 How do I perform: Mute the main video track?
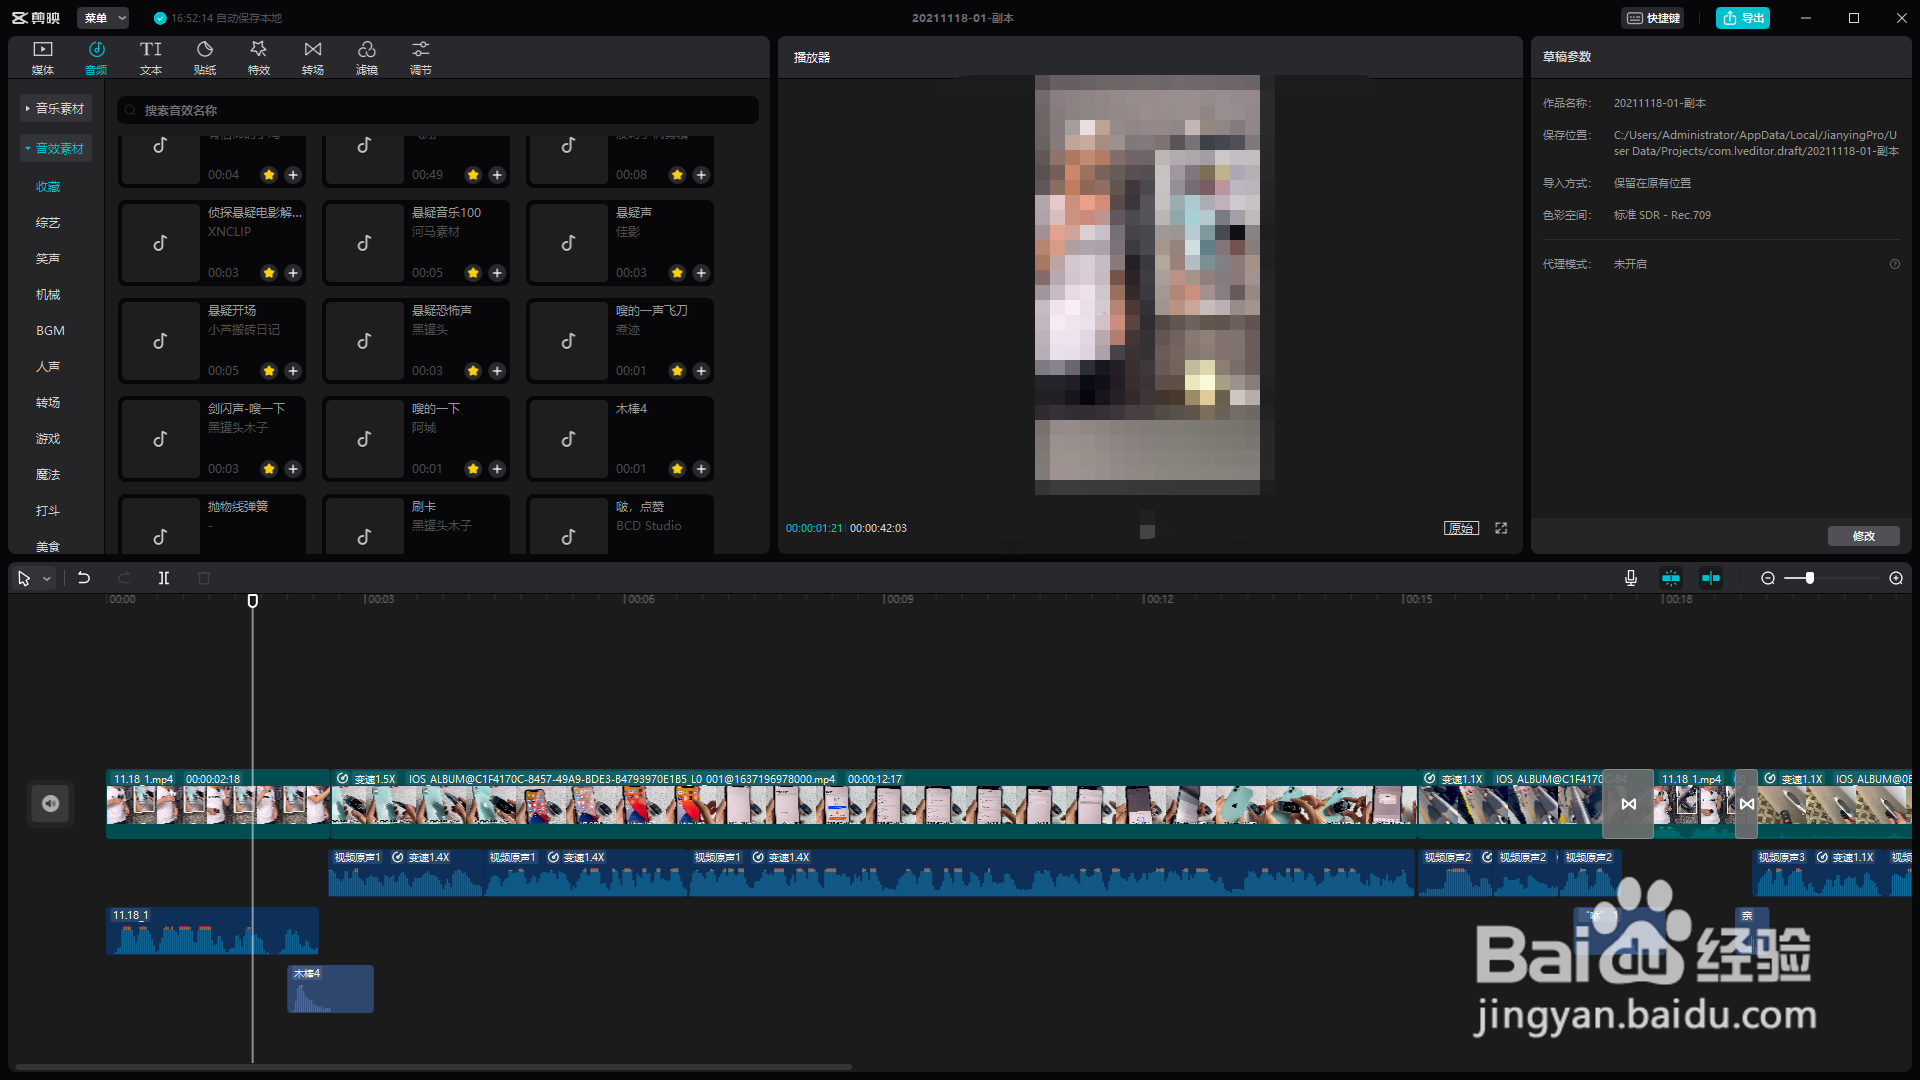tap(50, 803)
